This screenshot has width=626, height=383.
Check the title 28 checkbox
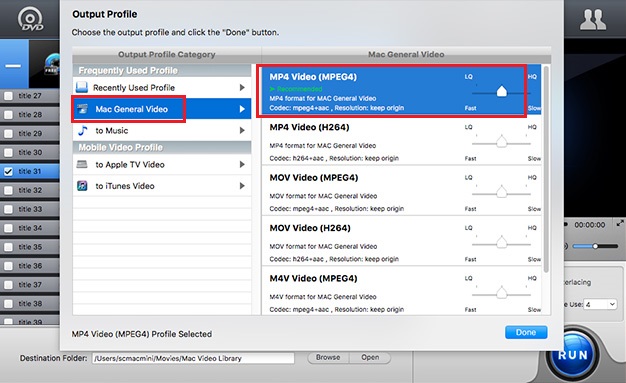tap(8, 115)
